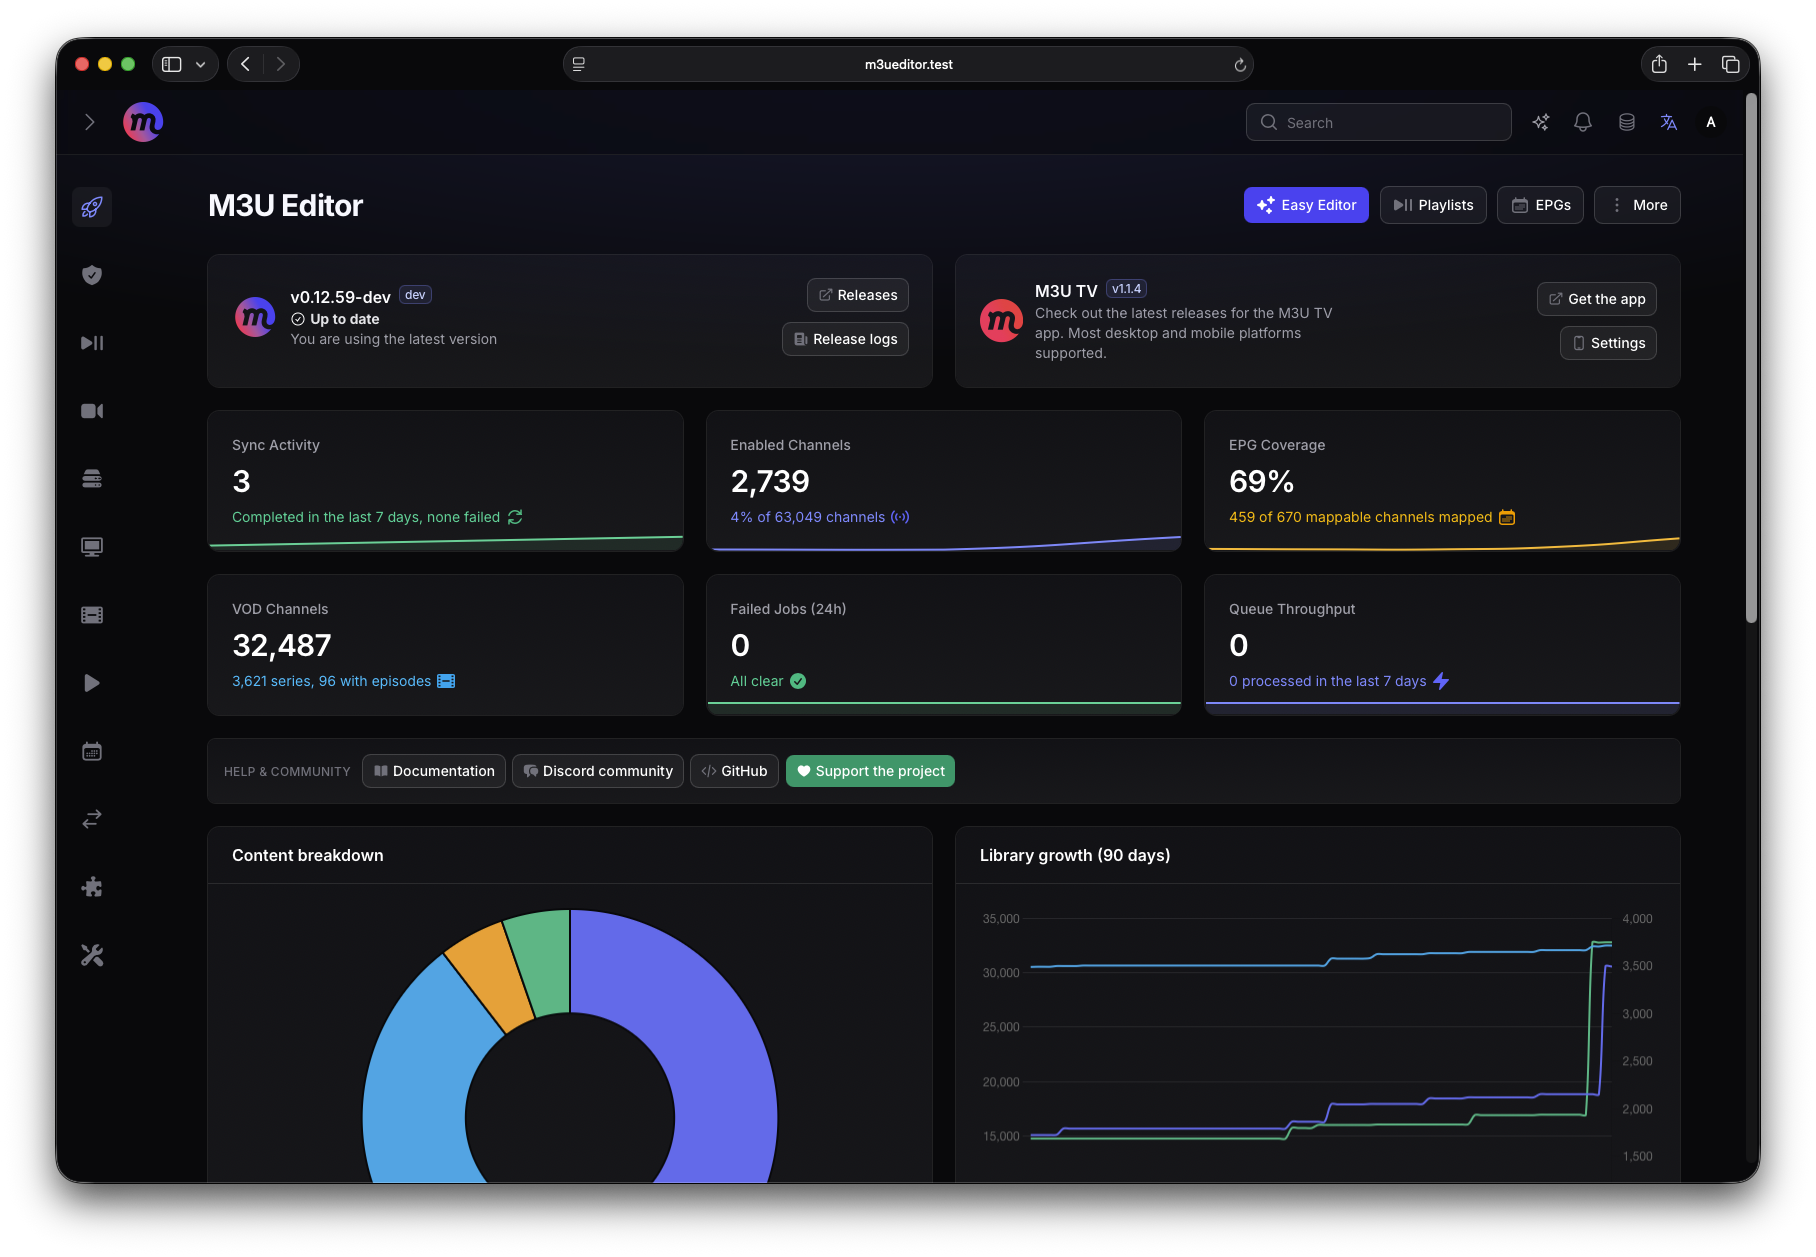Select the video camera sidebar icon
Screen dimensions: 1816x1257
[92, 411]
